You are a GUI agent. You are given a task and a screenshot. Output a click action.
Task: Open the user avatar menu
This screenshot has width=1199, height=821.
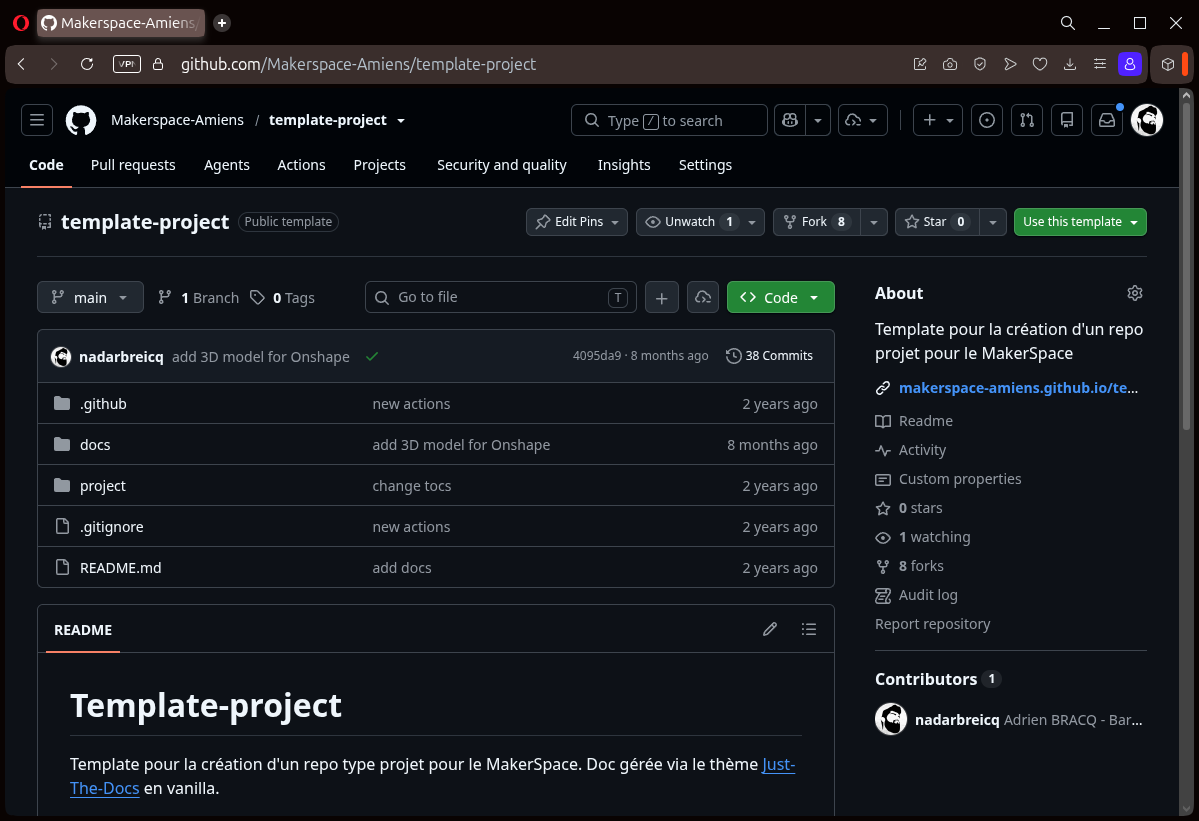pyautogui.click(x=1147, y=120)
